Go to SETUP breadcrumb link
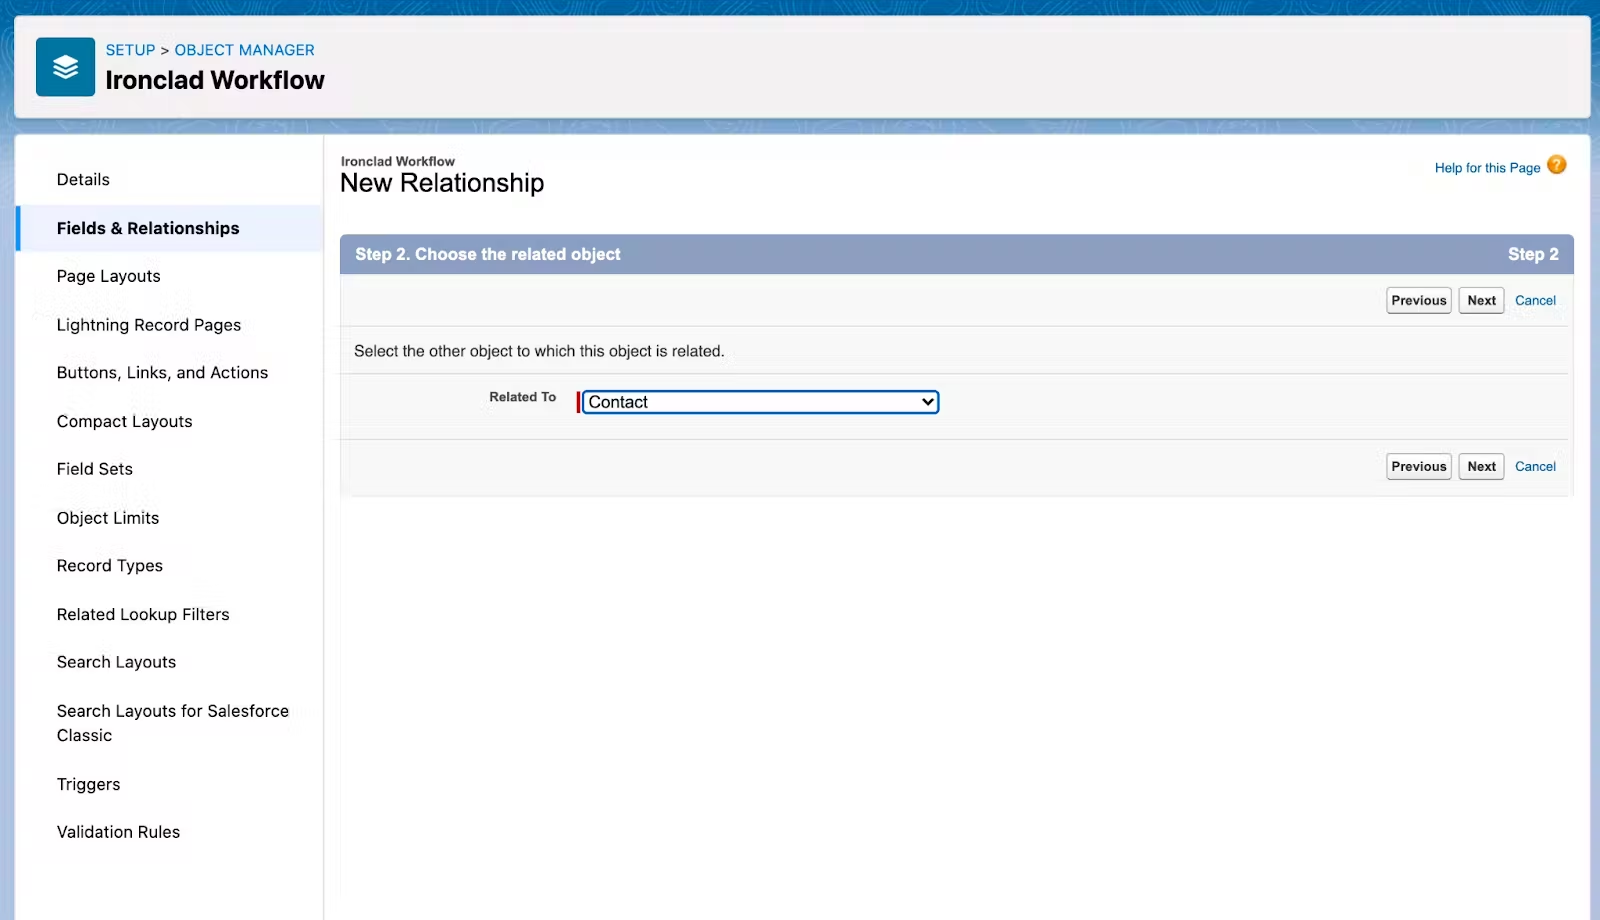 (x=131, y=50)
